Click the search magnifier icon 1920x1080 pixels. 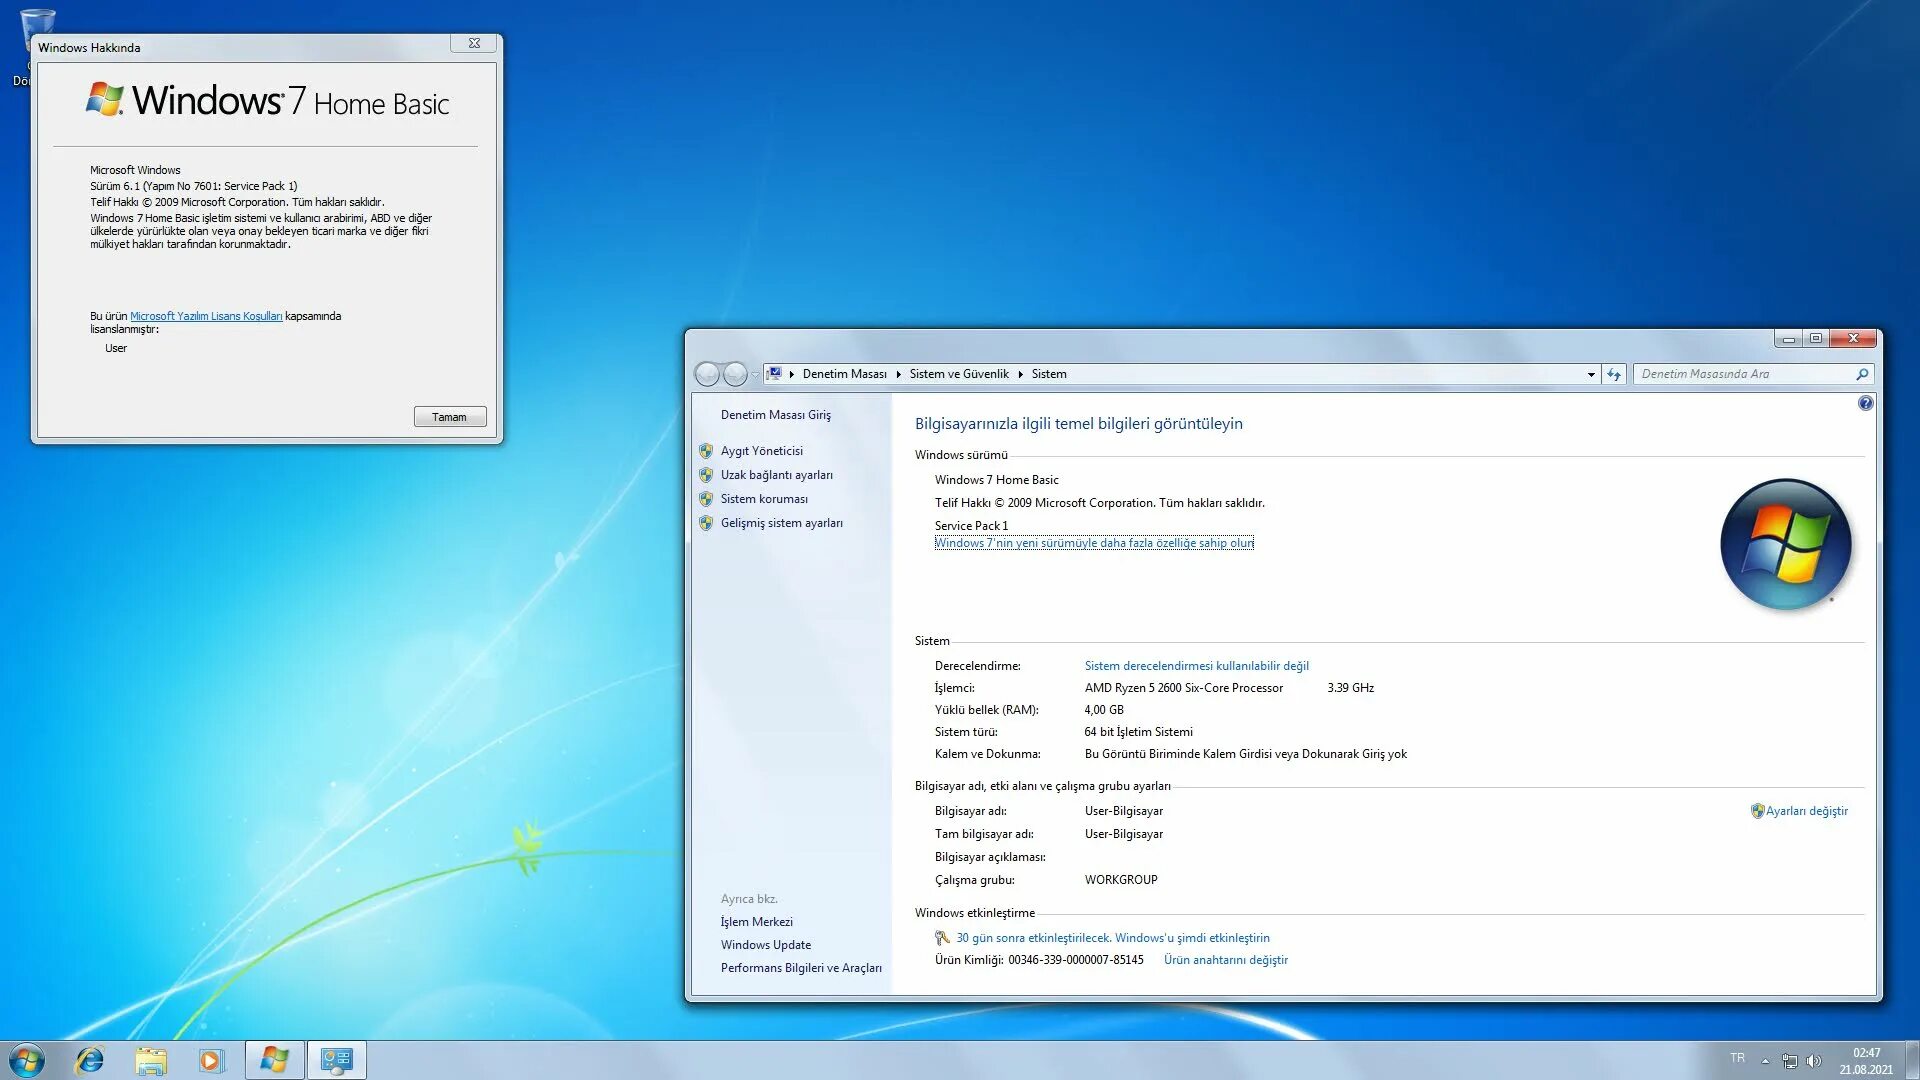tap(1862, 374)
